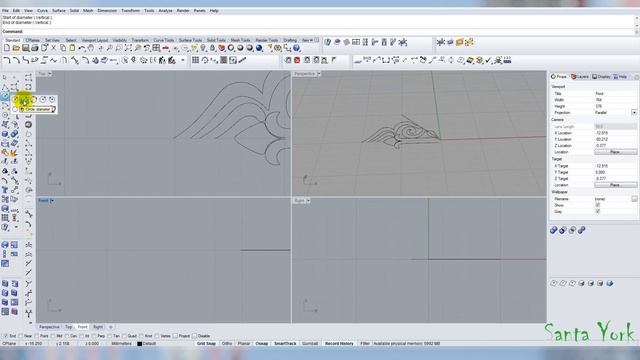Click the Target Location Place button
Image resolution: width=640 pixels, height=360 pixels.
click(x=615, y=185)
